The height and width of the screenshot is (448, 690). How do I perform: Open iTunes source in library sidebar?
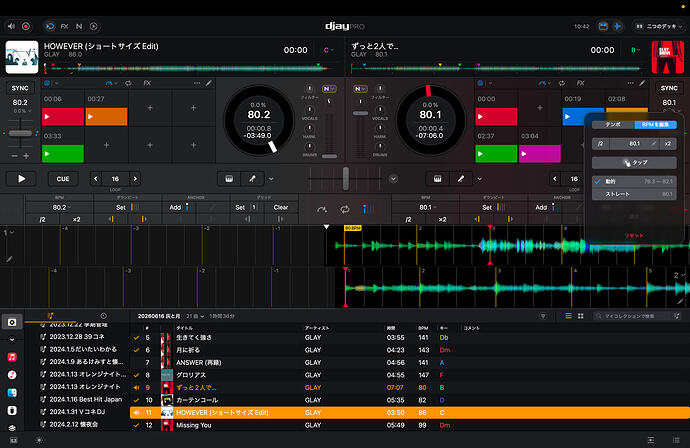coord(12,375)
